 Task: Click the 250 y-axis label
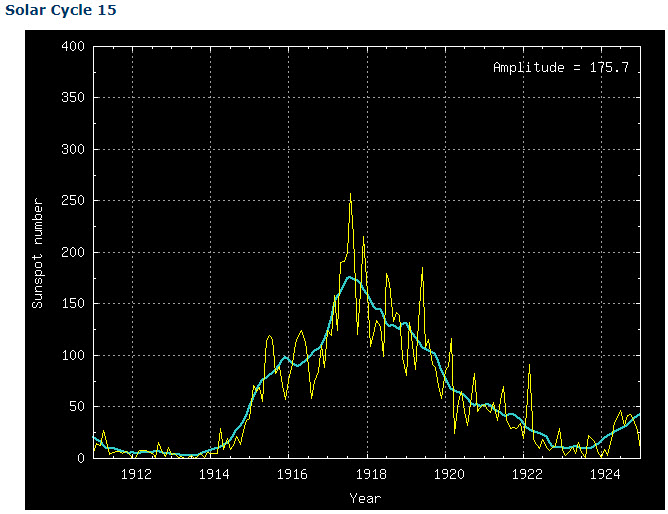pos(73,200)
